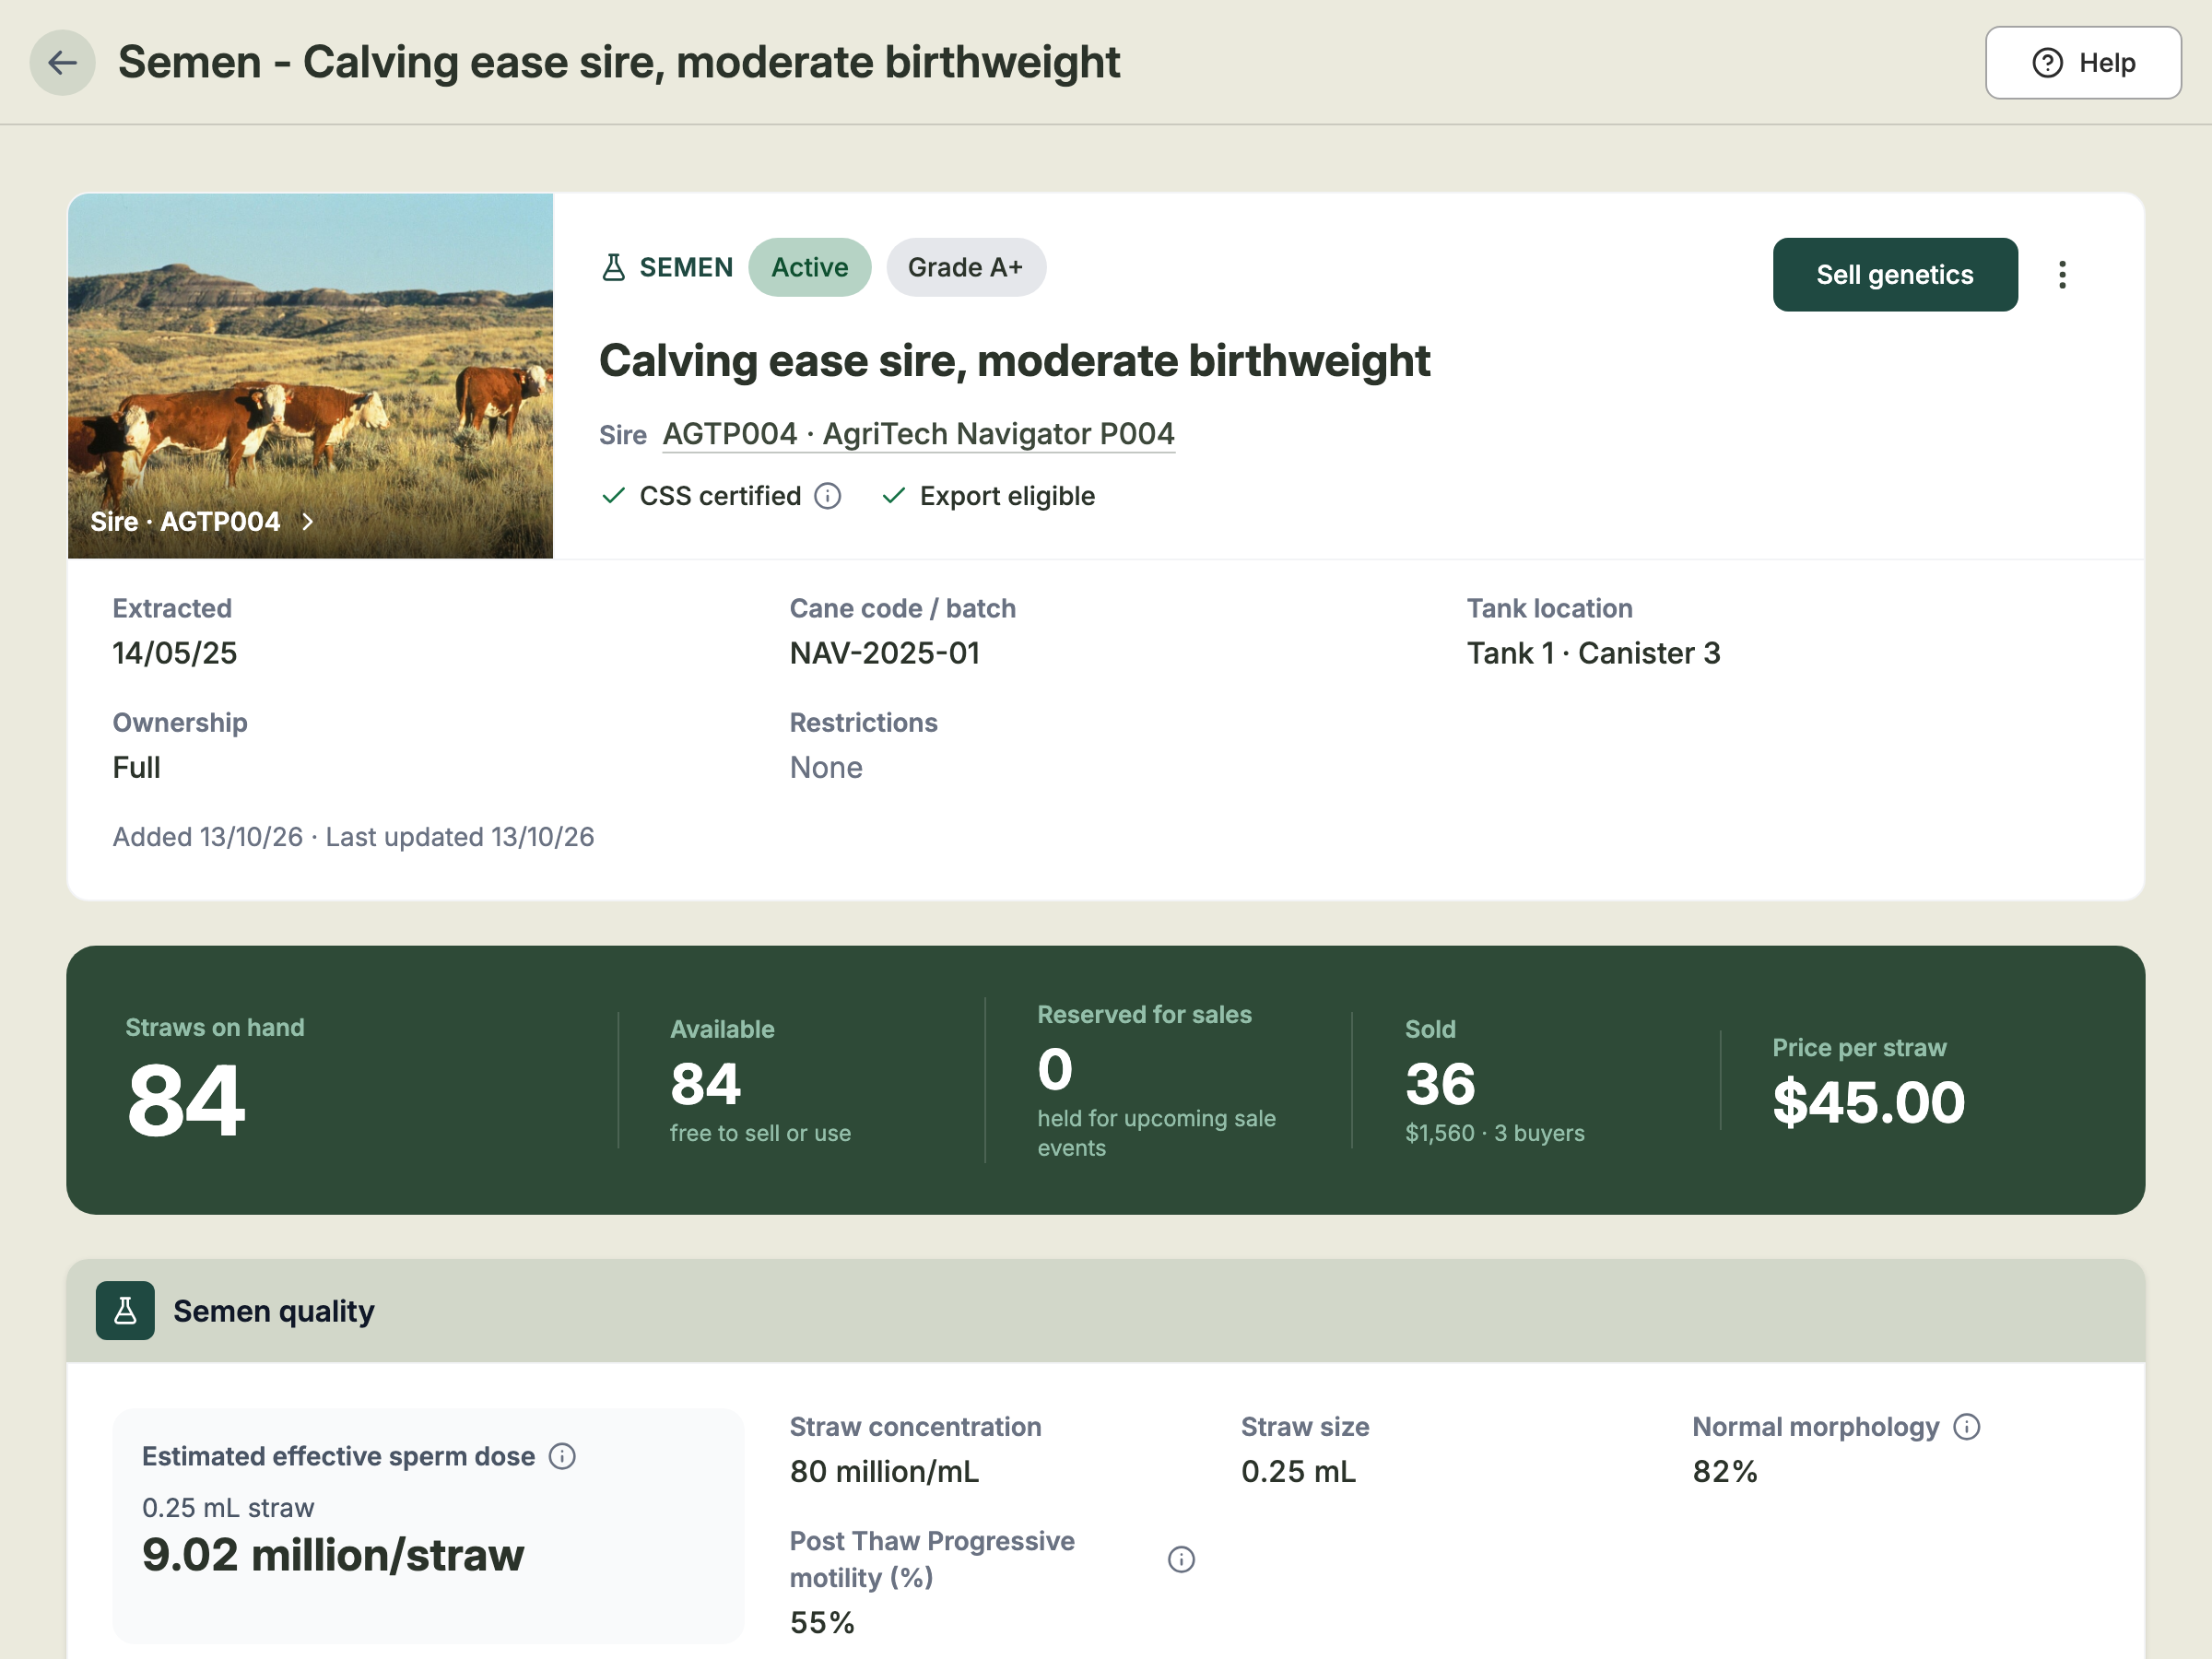Click the help question mark icon
The image size is (2212, 1659).
tap(2047, 63)
